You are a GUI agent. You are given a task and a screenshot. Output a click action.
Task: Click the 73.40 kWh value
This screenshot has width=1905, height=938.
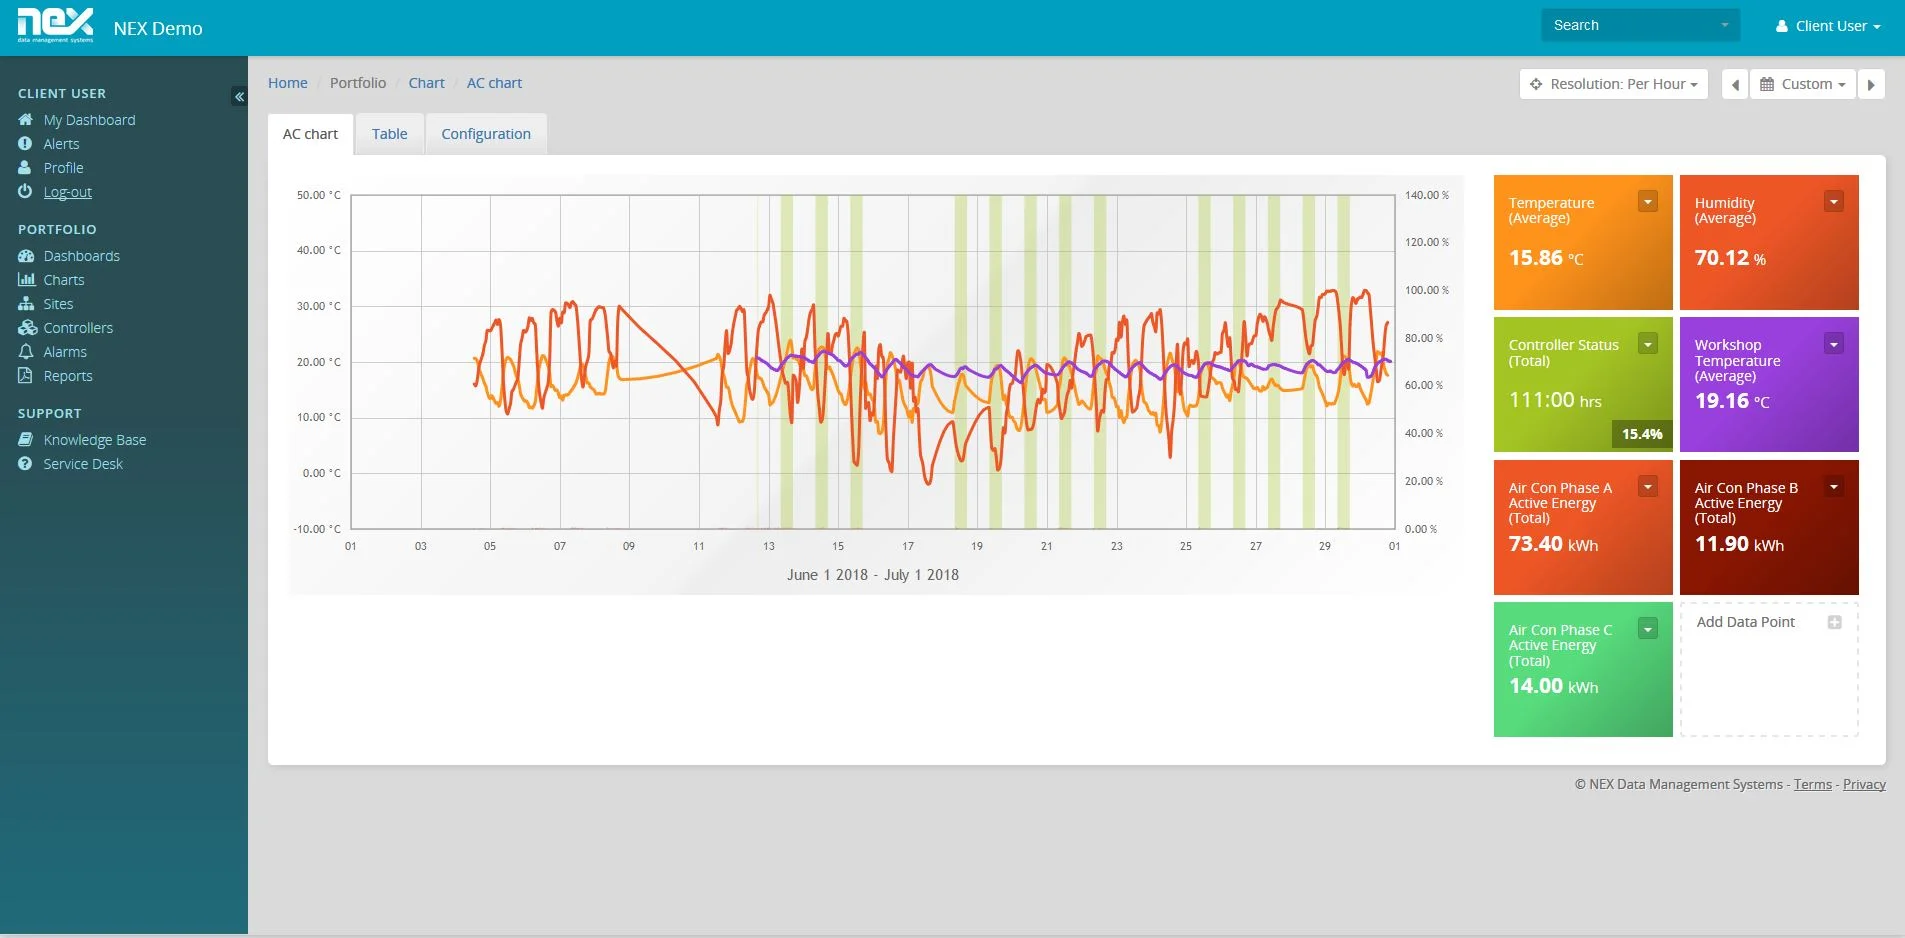(1553, 544)
